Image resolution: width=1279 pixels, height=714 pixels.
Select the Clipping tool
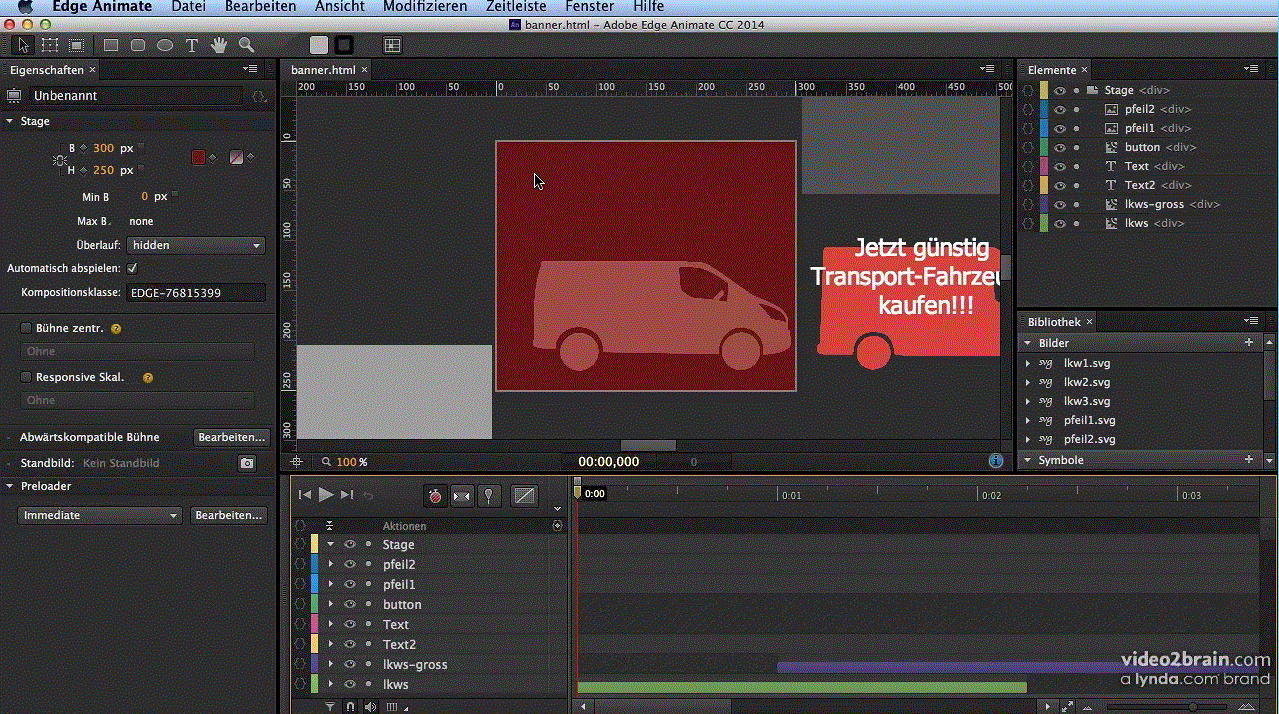click(77, 45)
